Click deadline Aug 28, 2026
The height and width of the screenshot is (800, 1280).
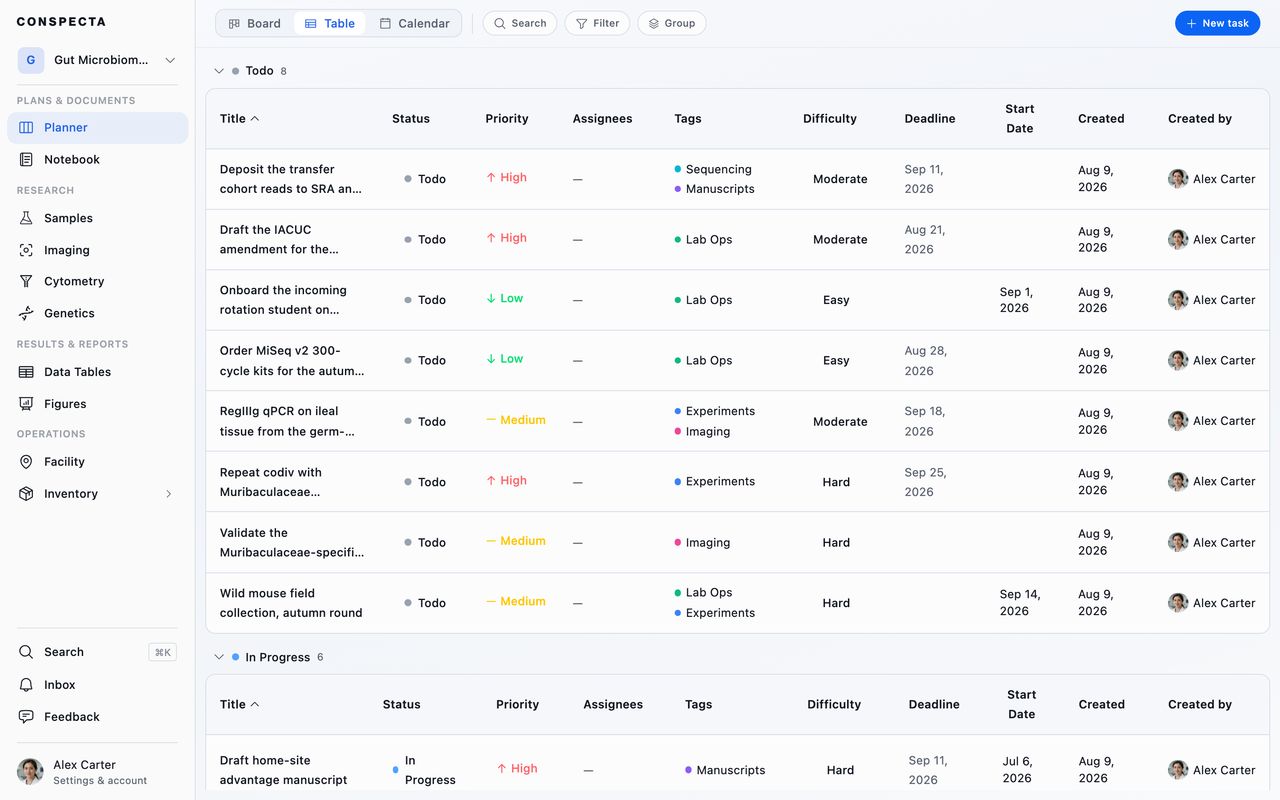[x=926, y=361]
